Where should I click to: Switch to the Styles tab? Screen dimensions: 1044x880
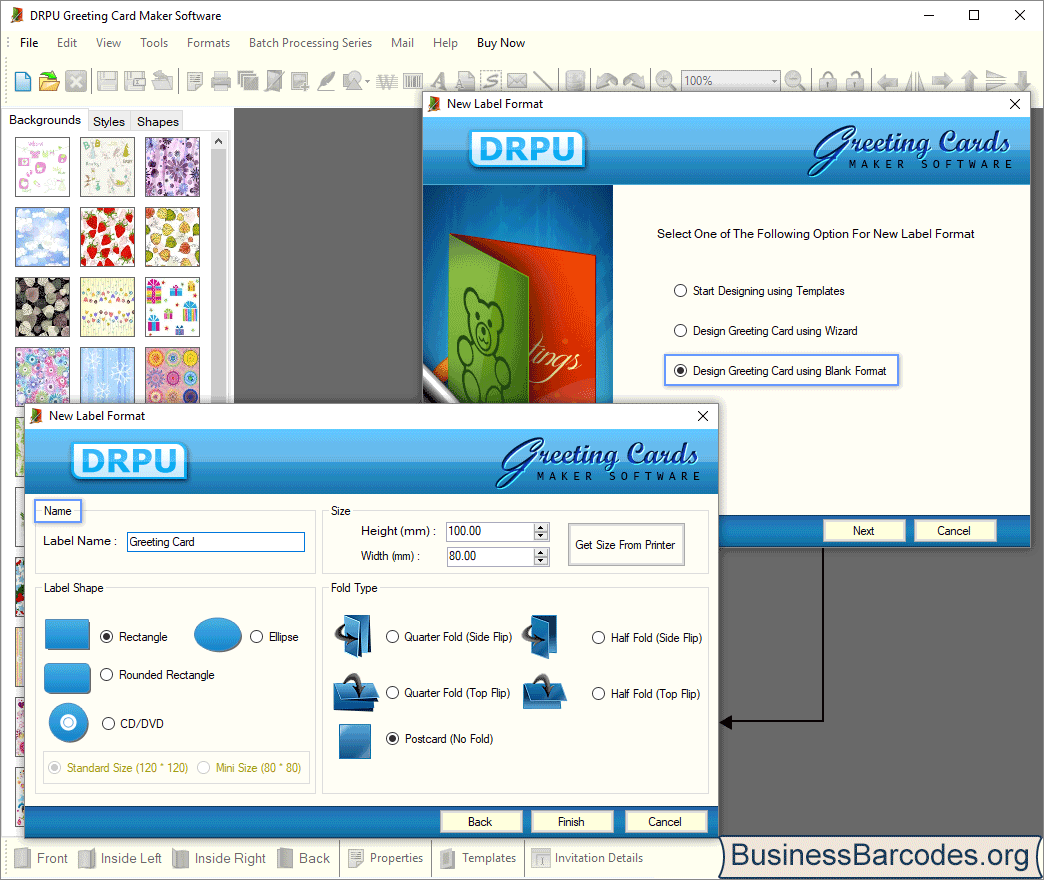(109, 122)
